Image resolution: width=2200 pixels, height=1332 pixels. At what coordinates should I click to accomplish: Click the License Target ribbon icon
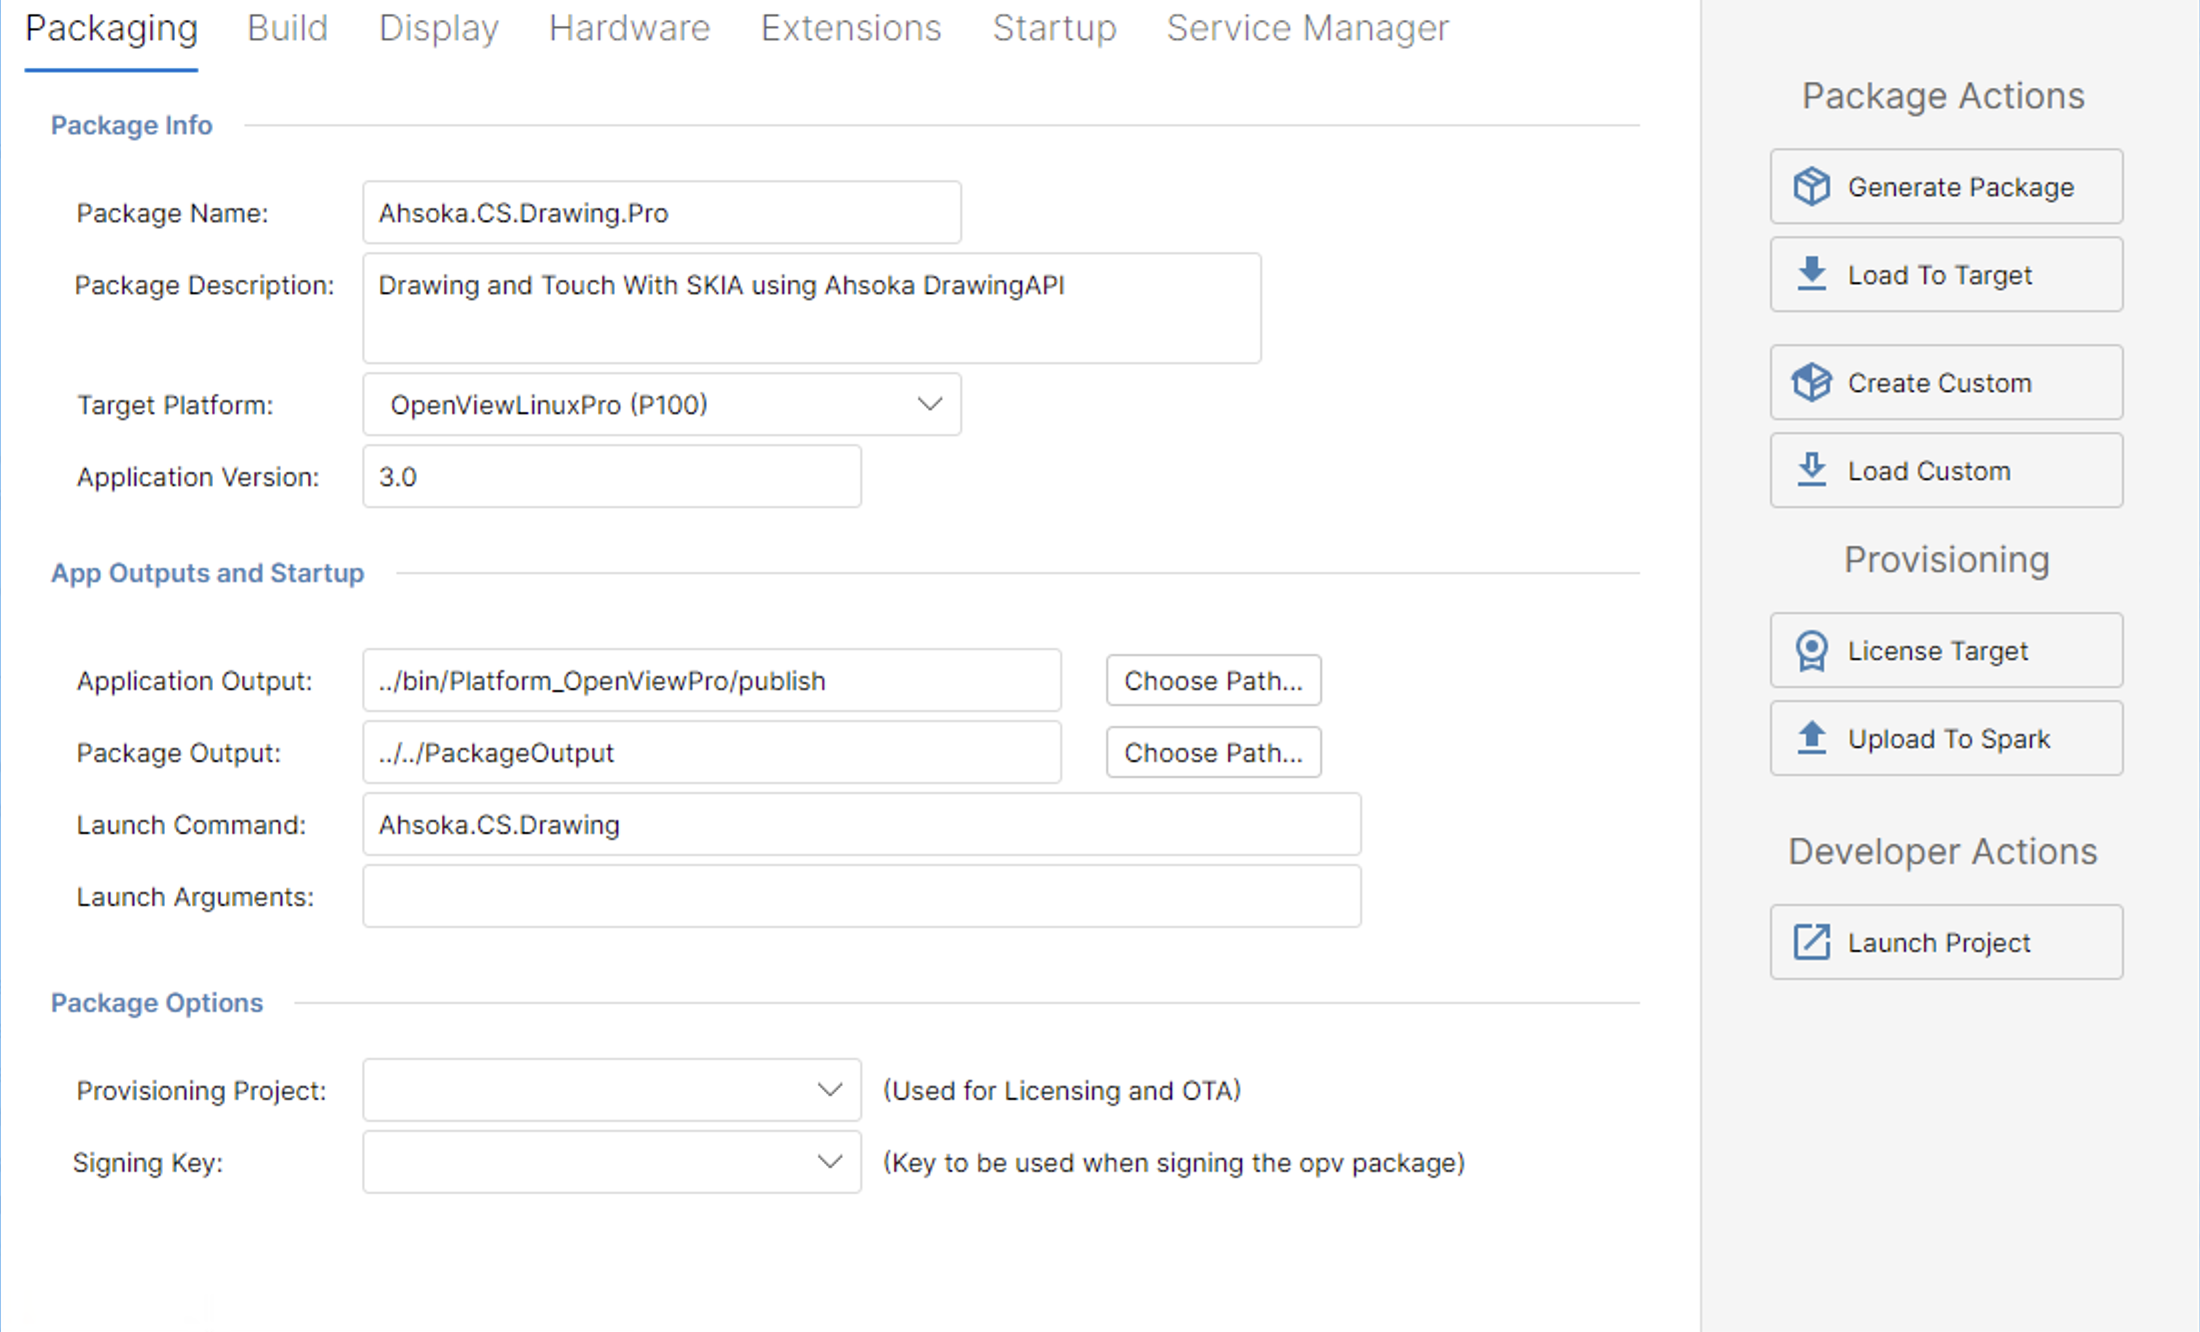(1811, 650)
